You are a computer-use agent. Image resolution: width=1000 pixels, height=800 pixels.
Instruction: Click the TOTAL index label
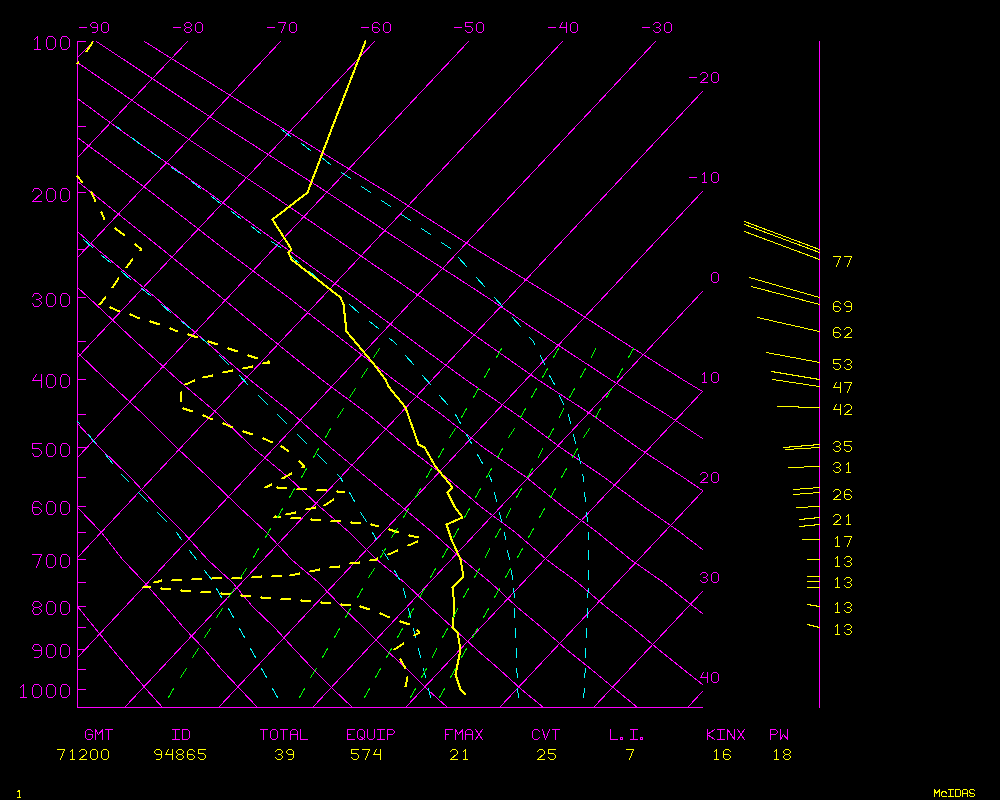[283, 735]
